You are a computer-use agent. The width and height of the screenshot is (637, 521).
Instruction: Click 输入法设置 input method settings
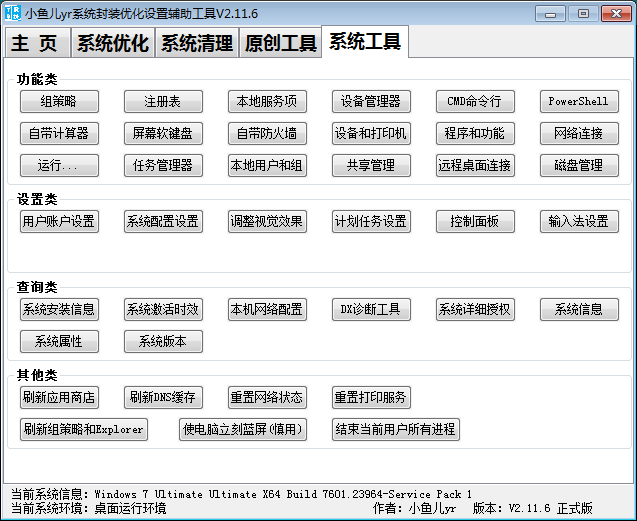(x=579, y=222)
